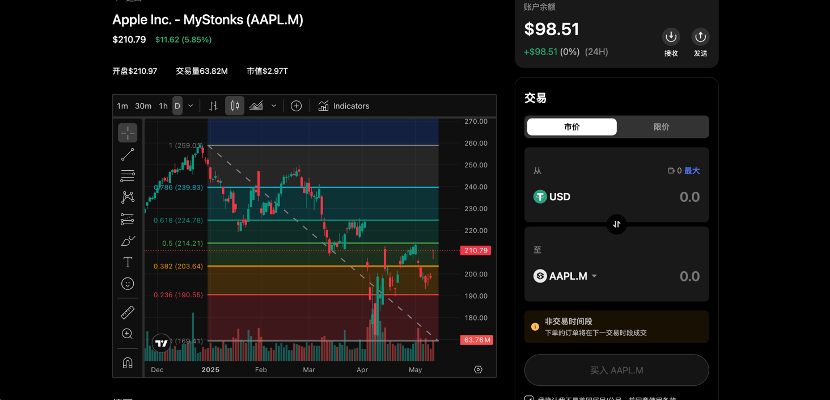The image size is (830, 400).
Task: Click compare or add symbol plus icon
Action: coord(296,106)
